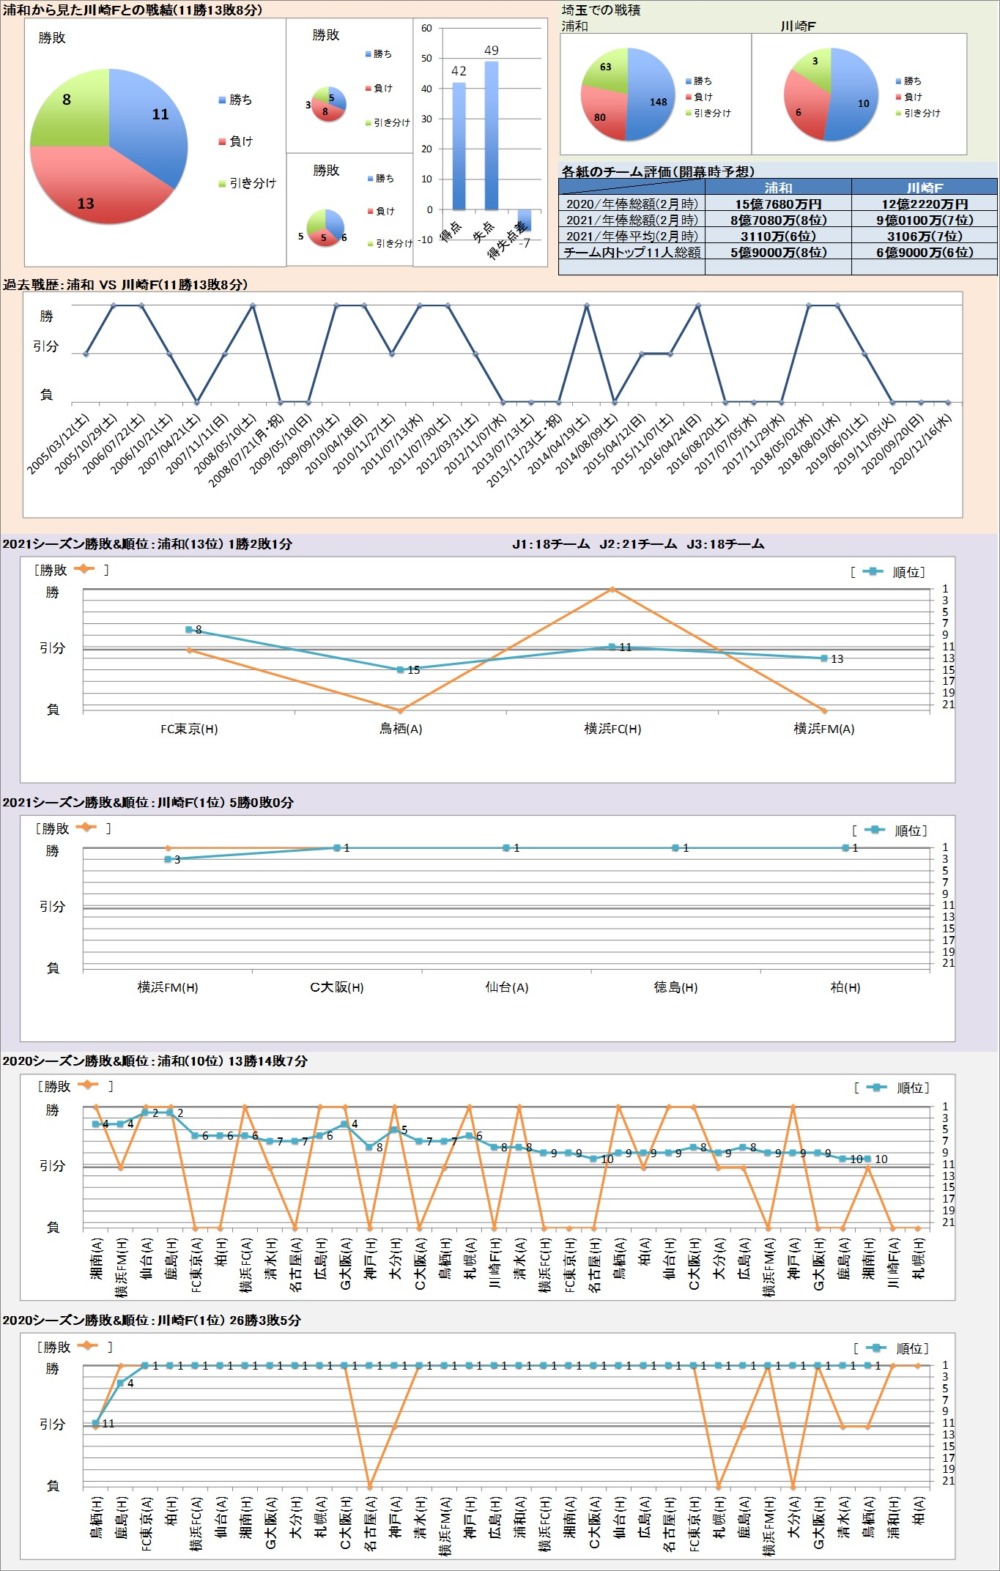Click heading 2020シーズン 浦和(10位) 13勝14敗7分
1000x1571 pixels.
pyautogui.click(x=155, y=1061)
